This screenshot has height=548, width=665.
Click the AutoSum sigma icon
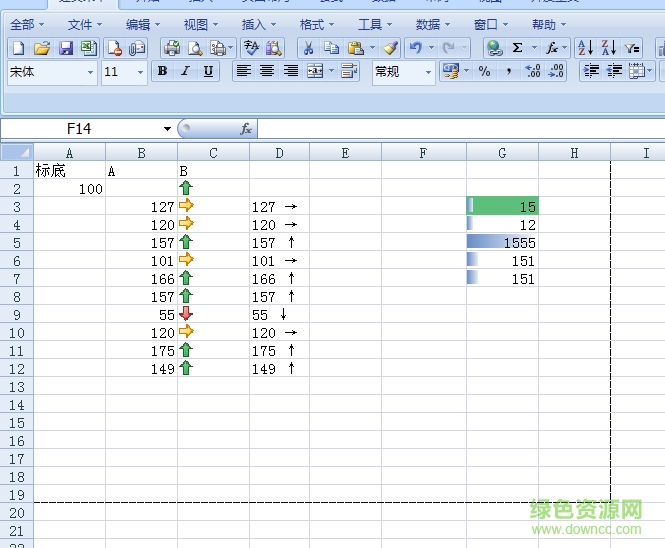pyautogui.click(x=517, y=47)
